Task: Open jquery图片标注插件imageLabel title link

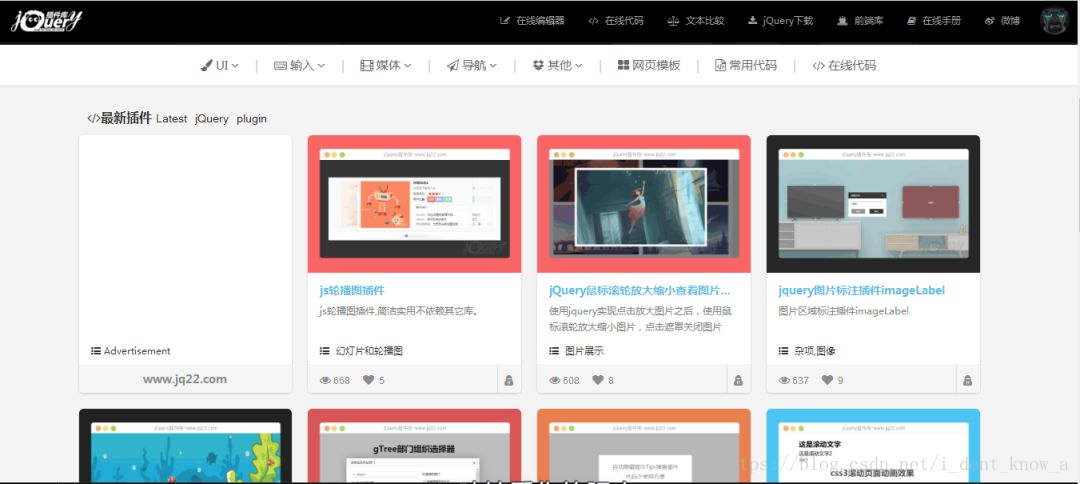Action: point(862,291)
